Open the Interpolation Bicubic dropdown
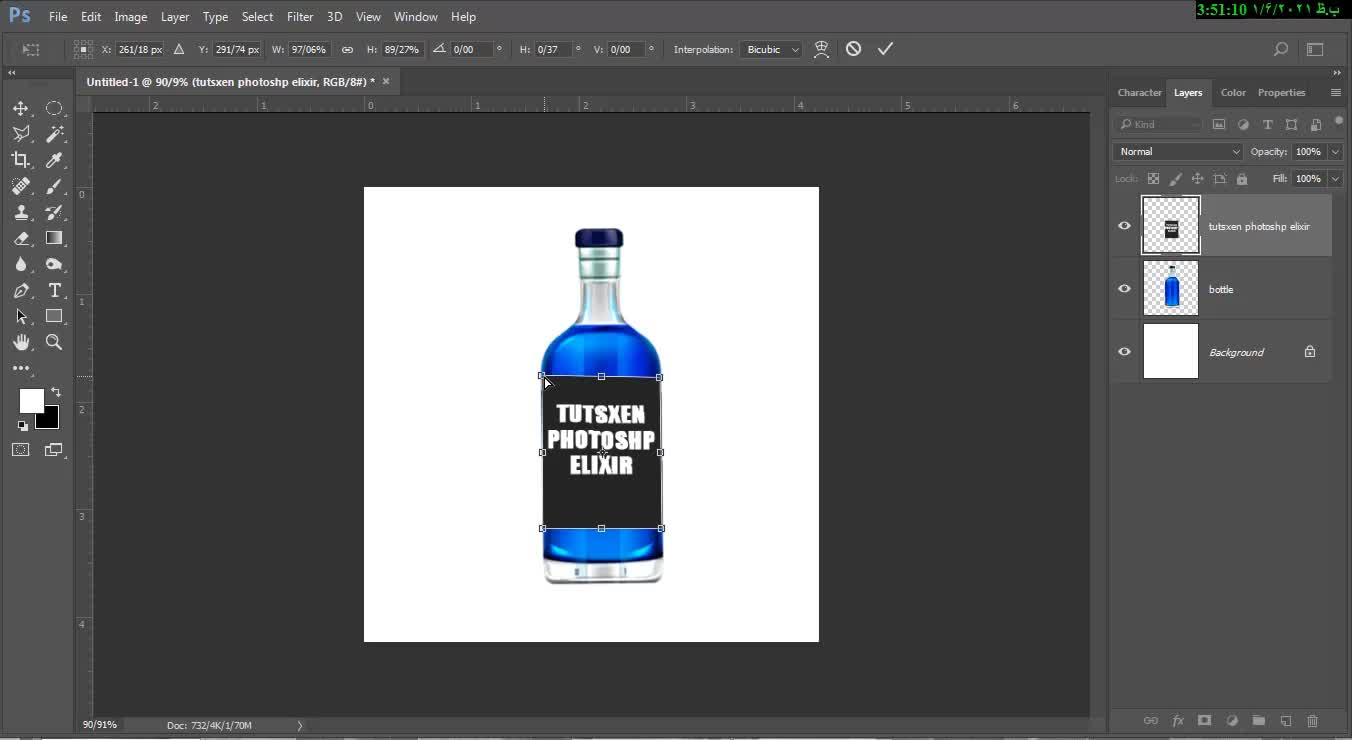 point(770,49)
